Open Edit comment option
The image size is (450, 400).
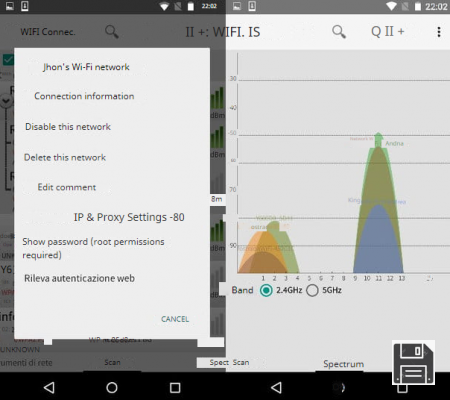coord(67,187)
